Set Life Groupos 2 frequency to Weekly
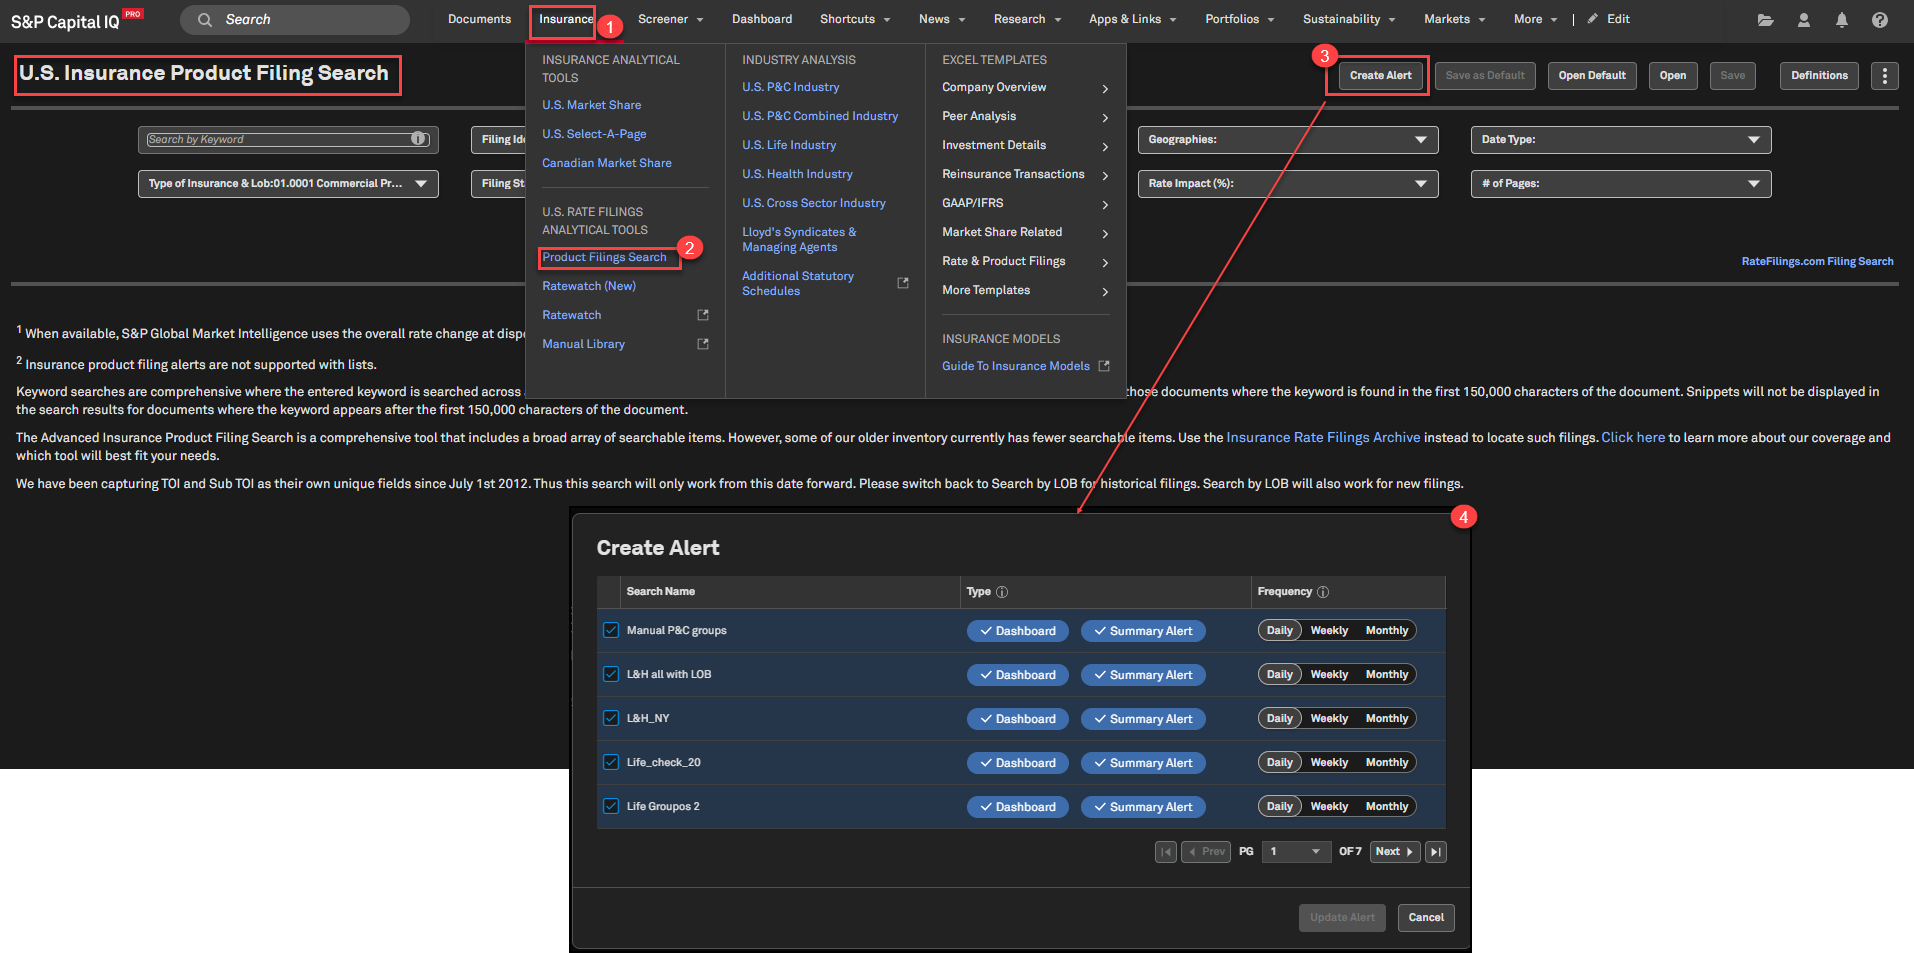This screenshot has height=953, width=1914. [1329, 807]
